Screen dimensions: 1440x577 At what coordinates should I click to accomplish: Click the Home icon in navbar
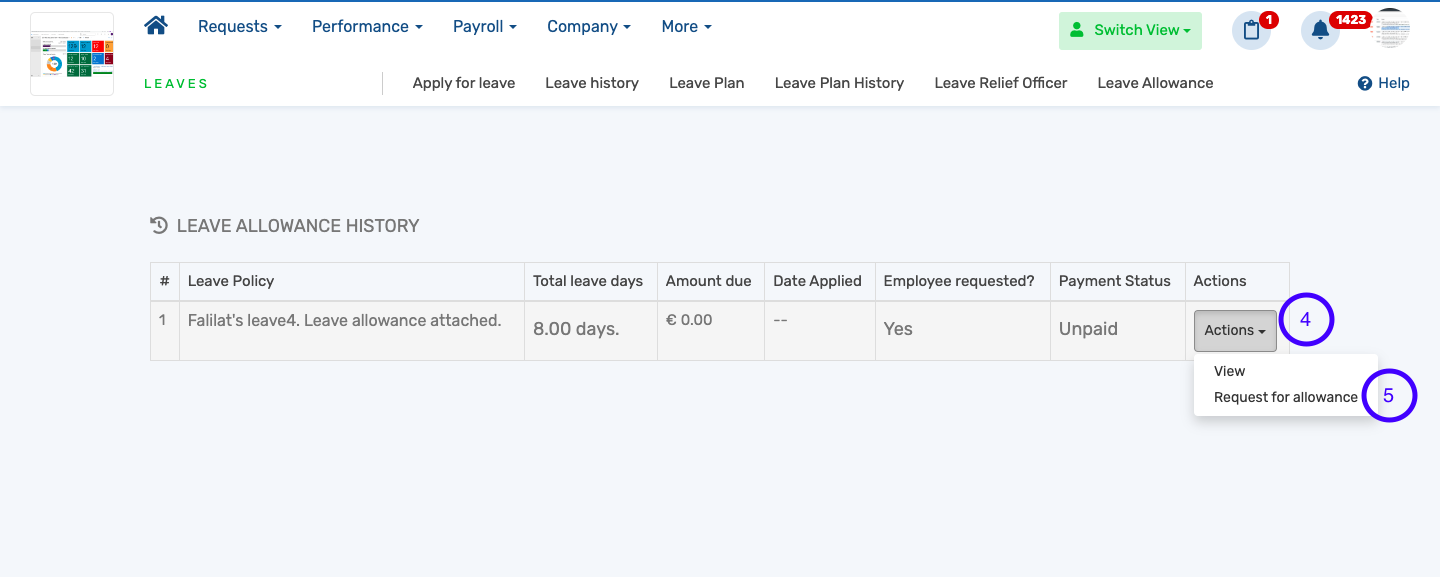click(156, 26)
